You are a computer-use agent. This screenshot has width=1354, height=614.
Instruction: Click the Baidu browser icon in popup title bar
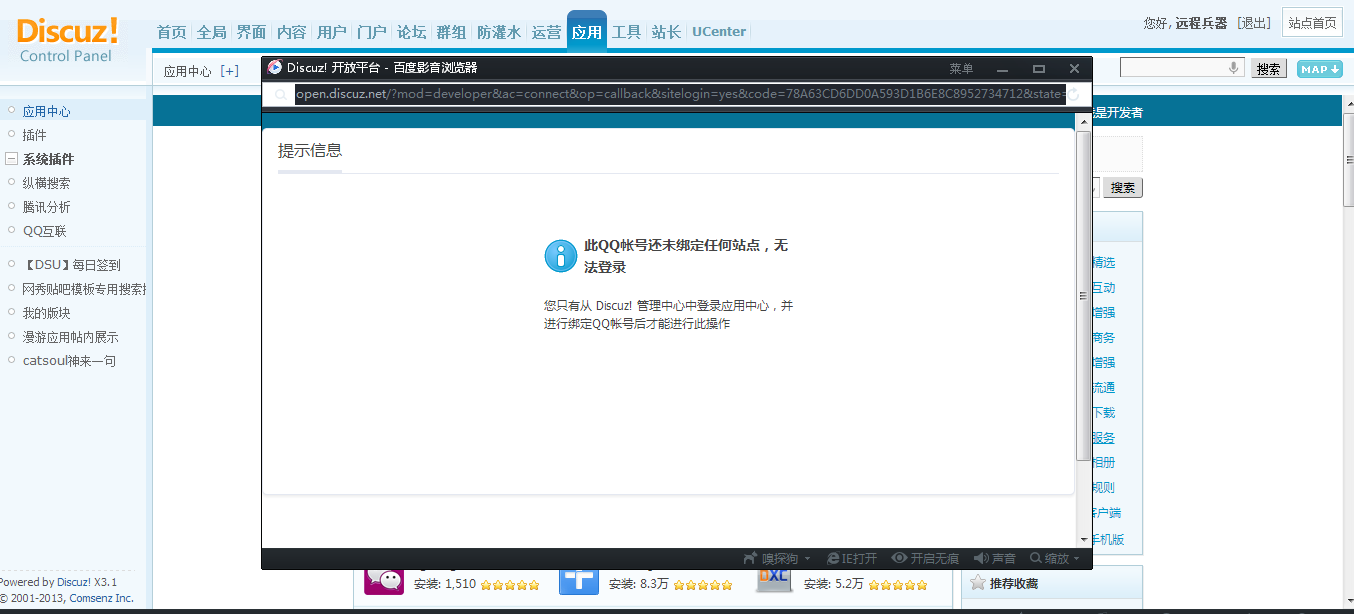click(x=275, y=68)
